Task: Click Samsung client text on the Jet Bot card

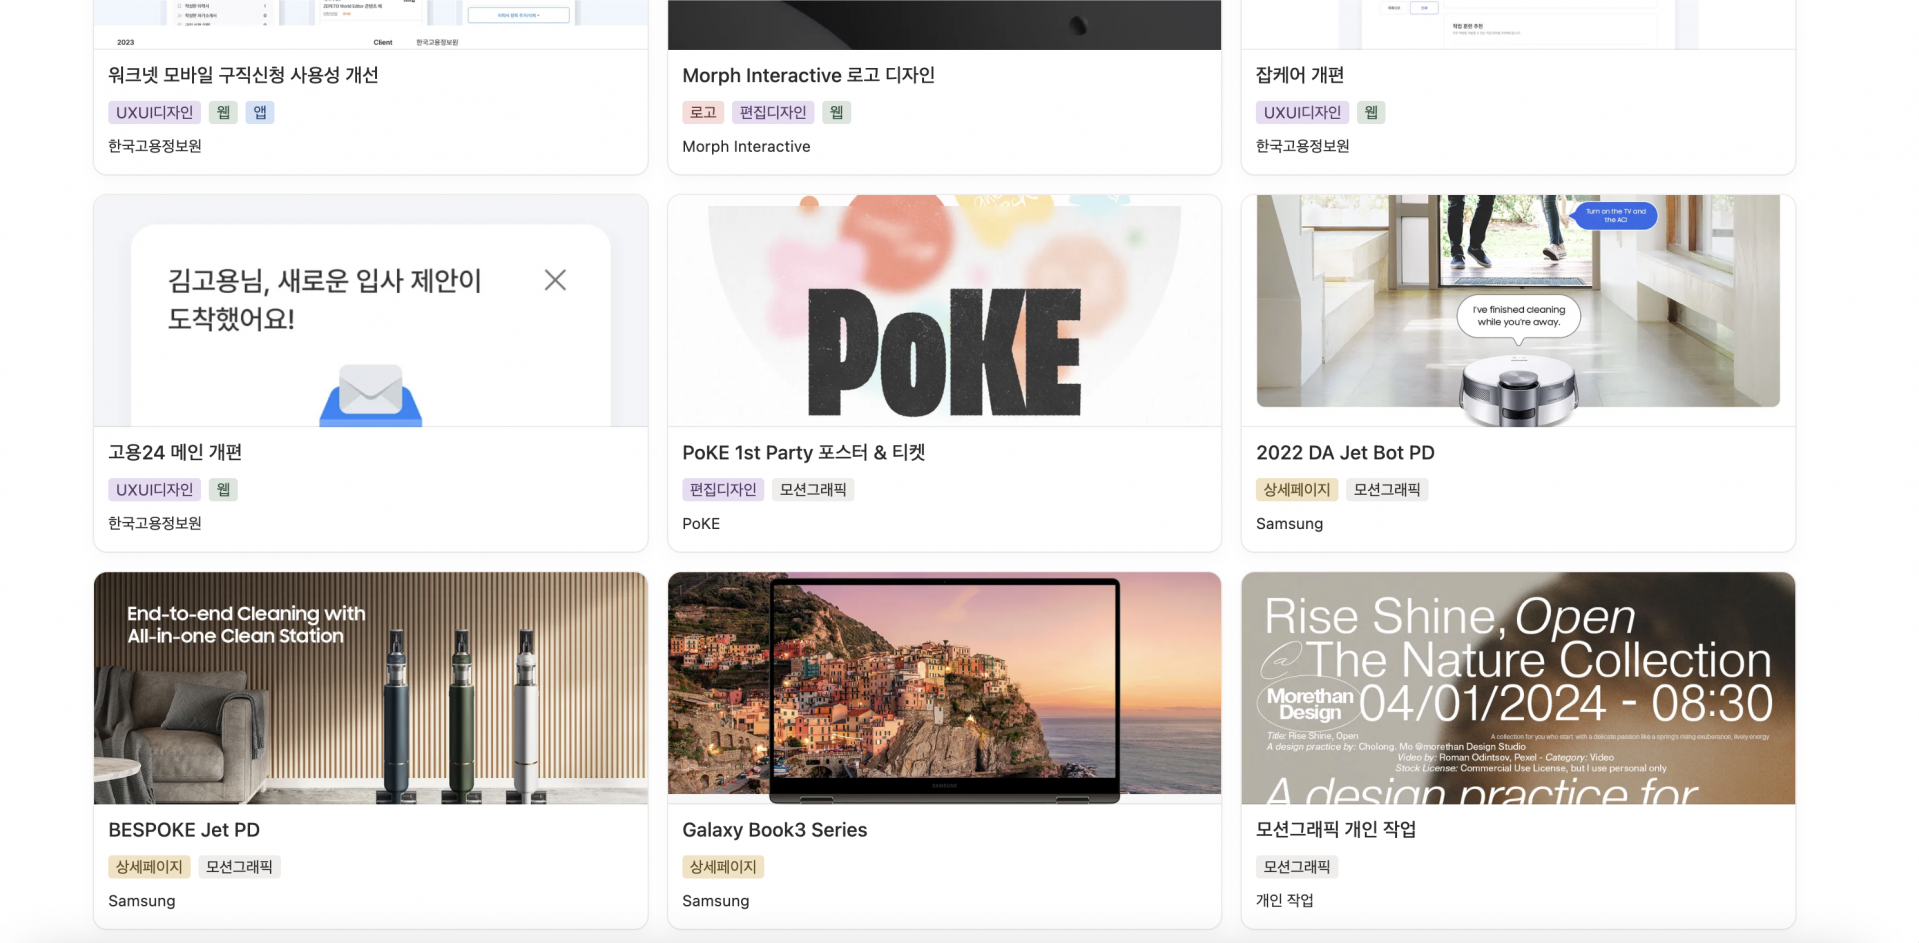Action: point(1290,523)
